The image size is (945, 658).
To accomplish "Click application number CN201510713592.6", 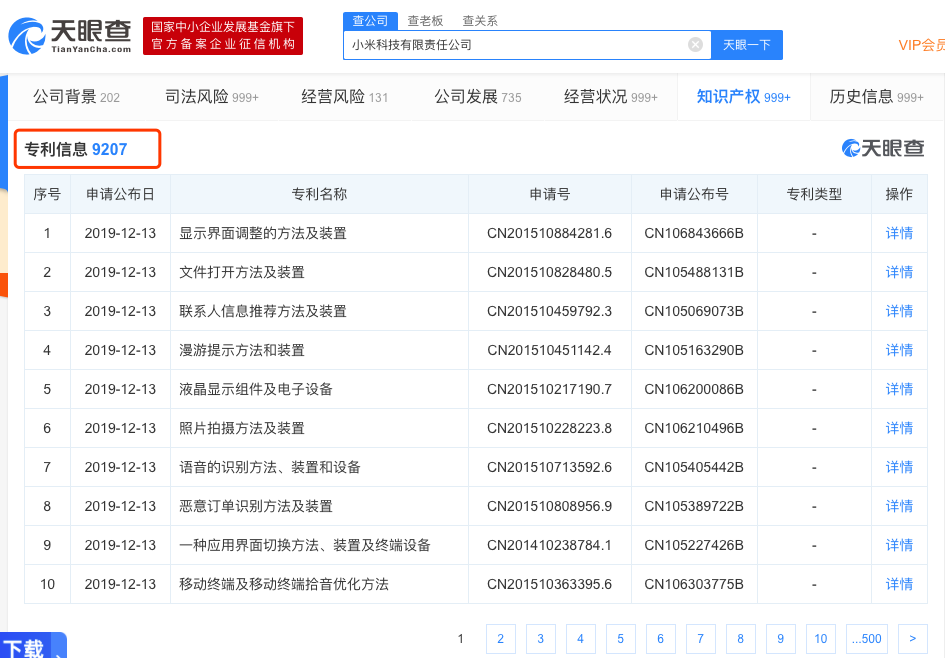I will [550, 467].
